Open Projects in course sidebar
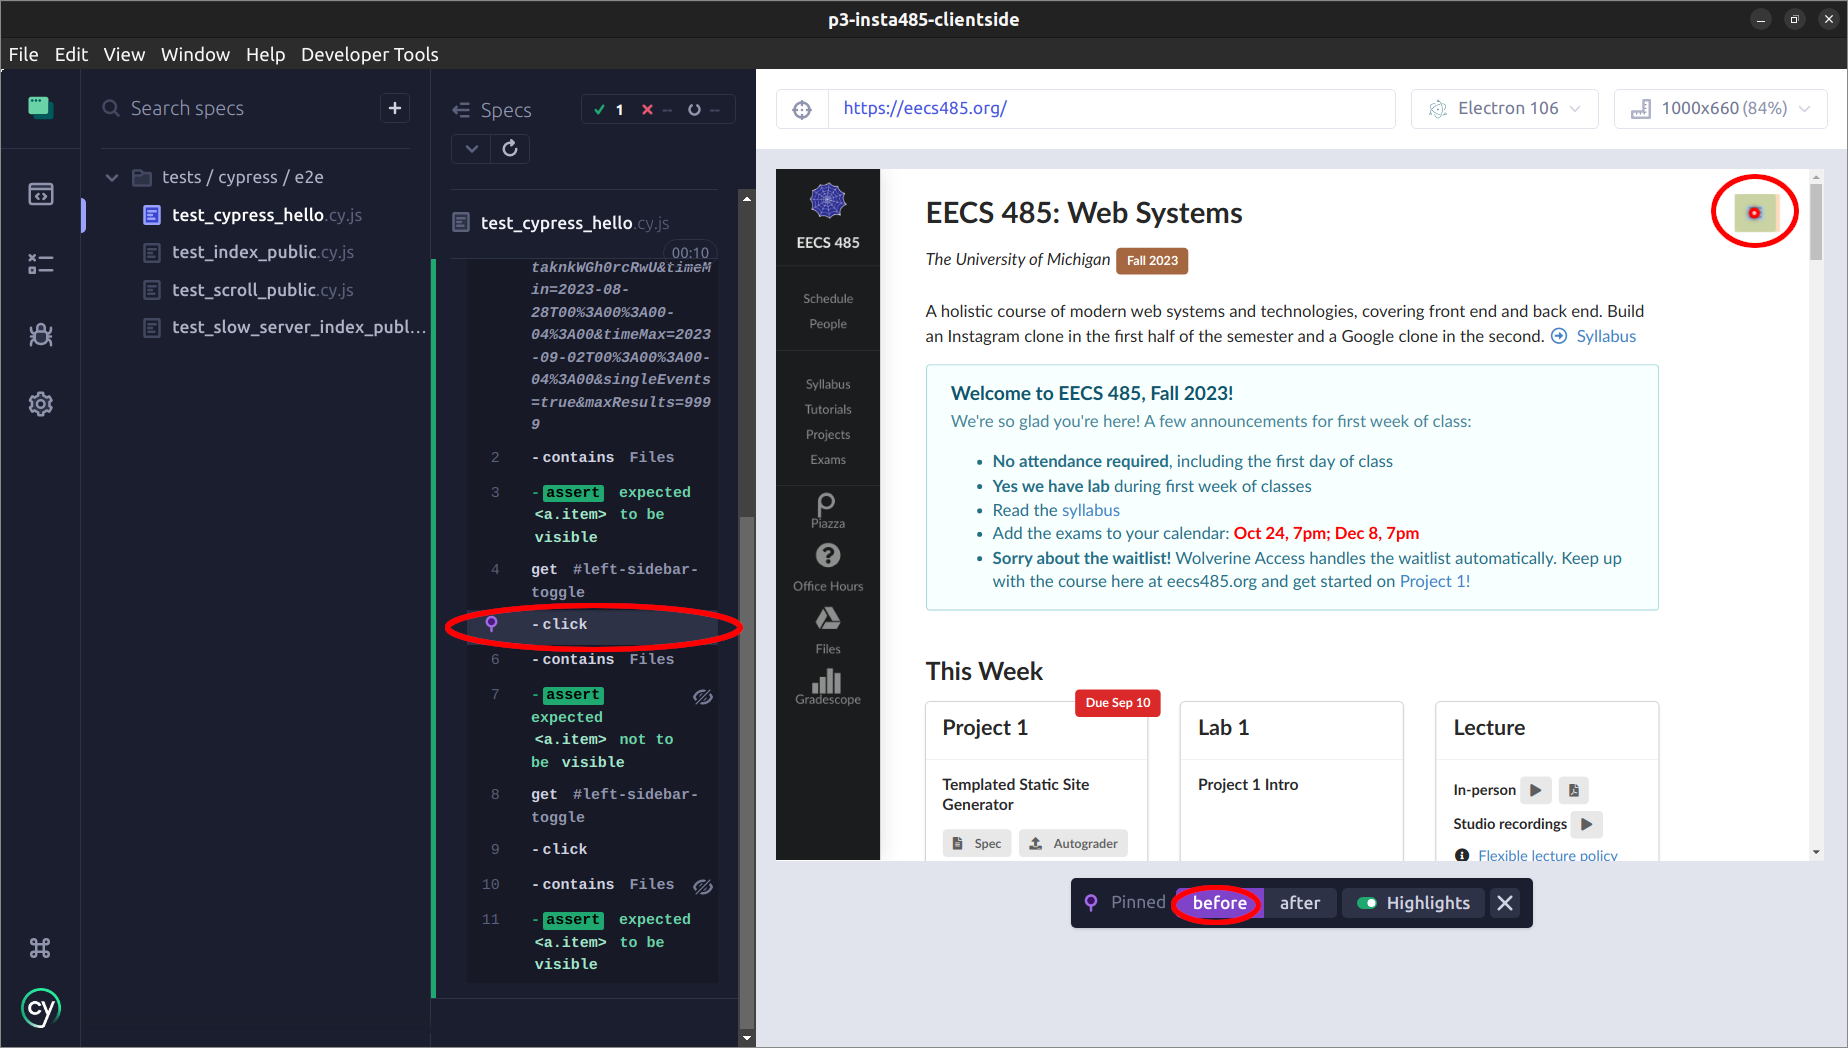Viewport: 1848px width, 1048px height. [828, 434]
